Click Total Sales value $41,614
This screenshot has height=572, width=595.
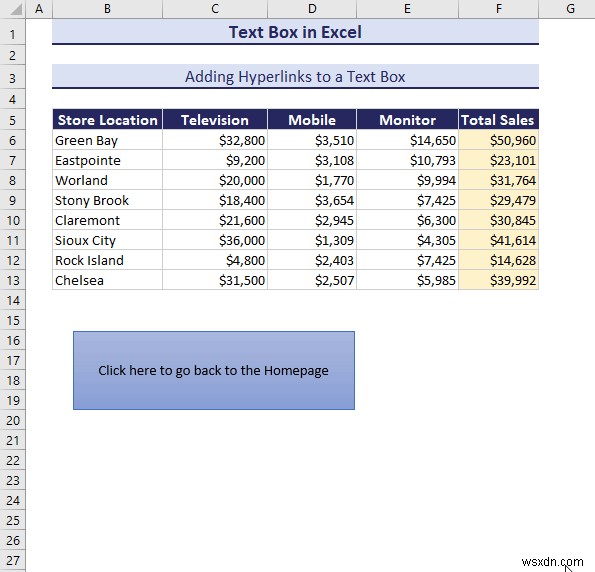(x=499, y=240)
